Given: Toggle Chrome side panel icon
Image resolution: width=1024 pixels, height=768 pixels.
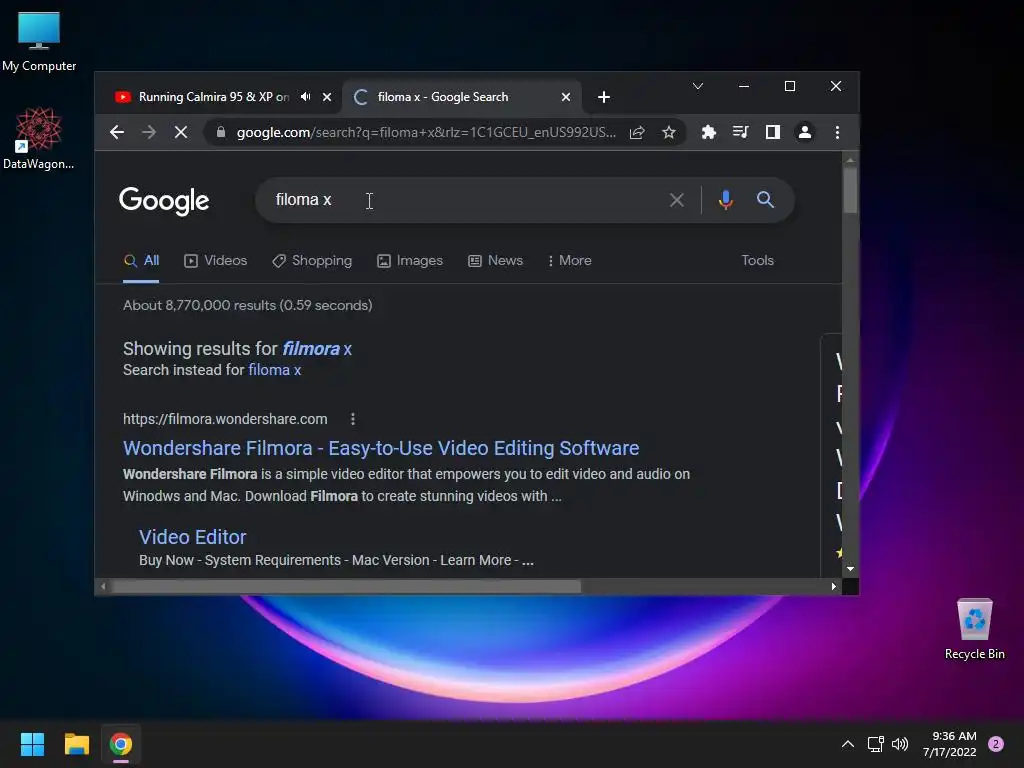Looking at the screenshot, I should click(773, 133).
